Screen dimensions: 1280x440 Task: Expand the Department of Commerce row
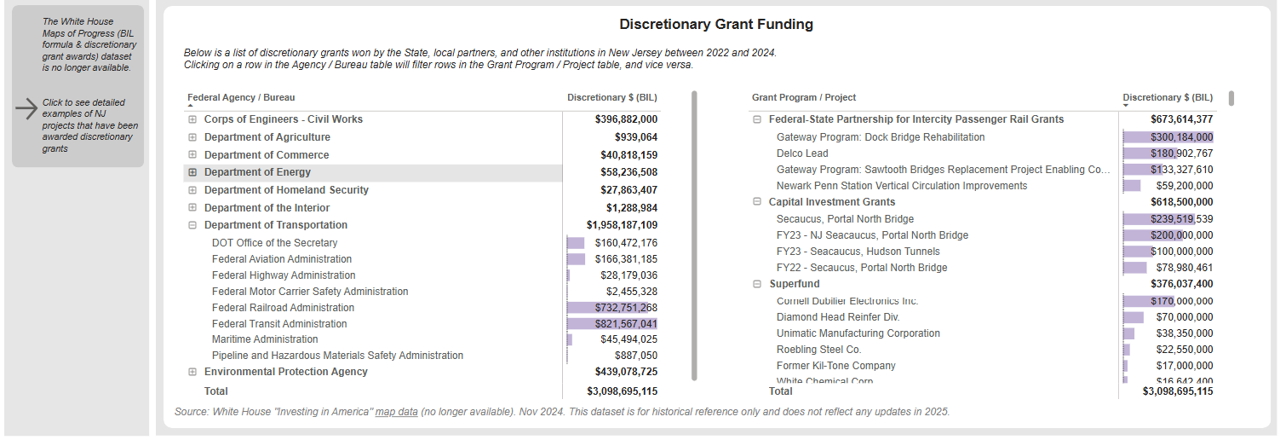pos(192,156)
